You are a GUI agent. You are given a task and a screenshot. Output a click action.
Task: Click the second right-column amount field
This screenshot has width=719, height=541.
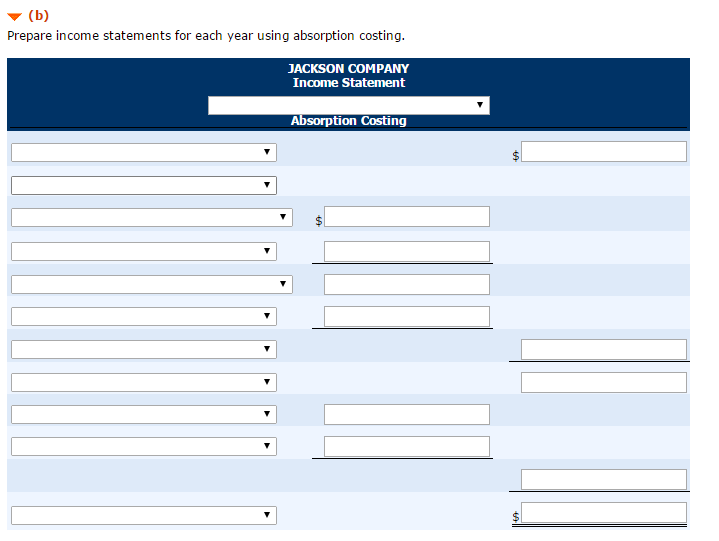[x=603, y=349]
